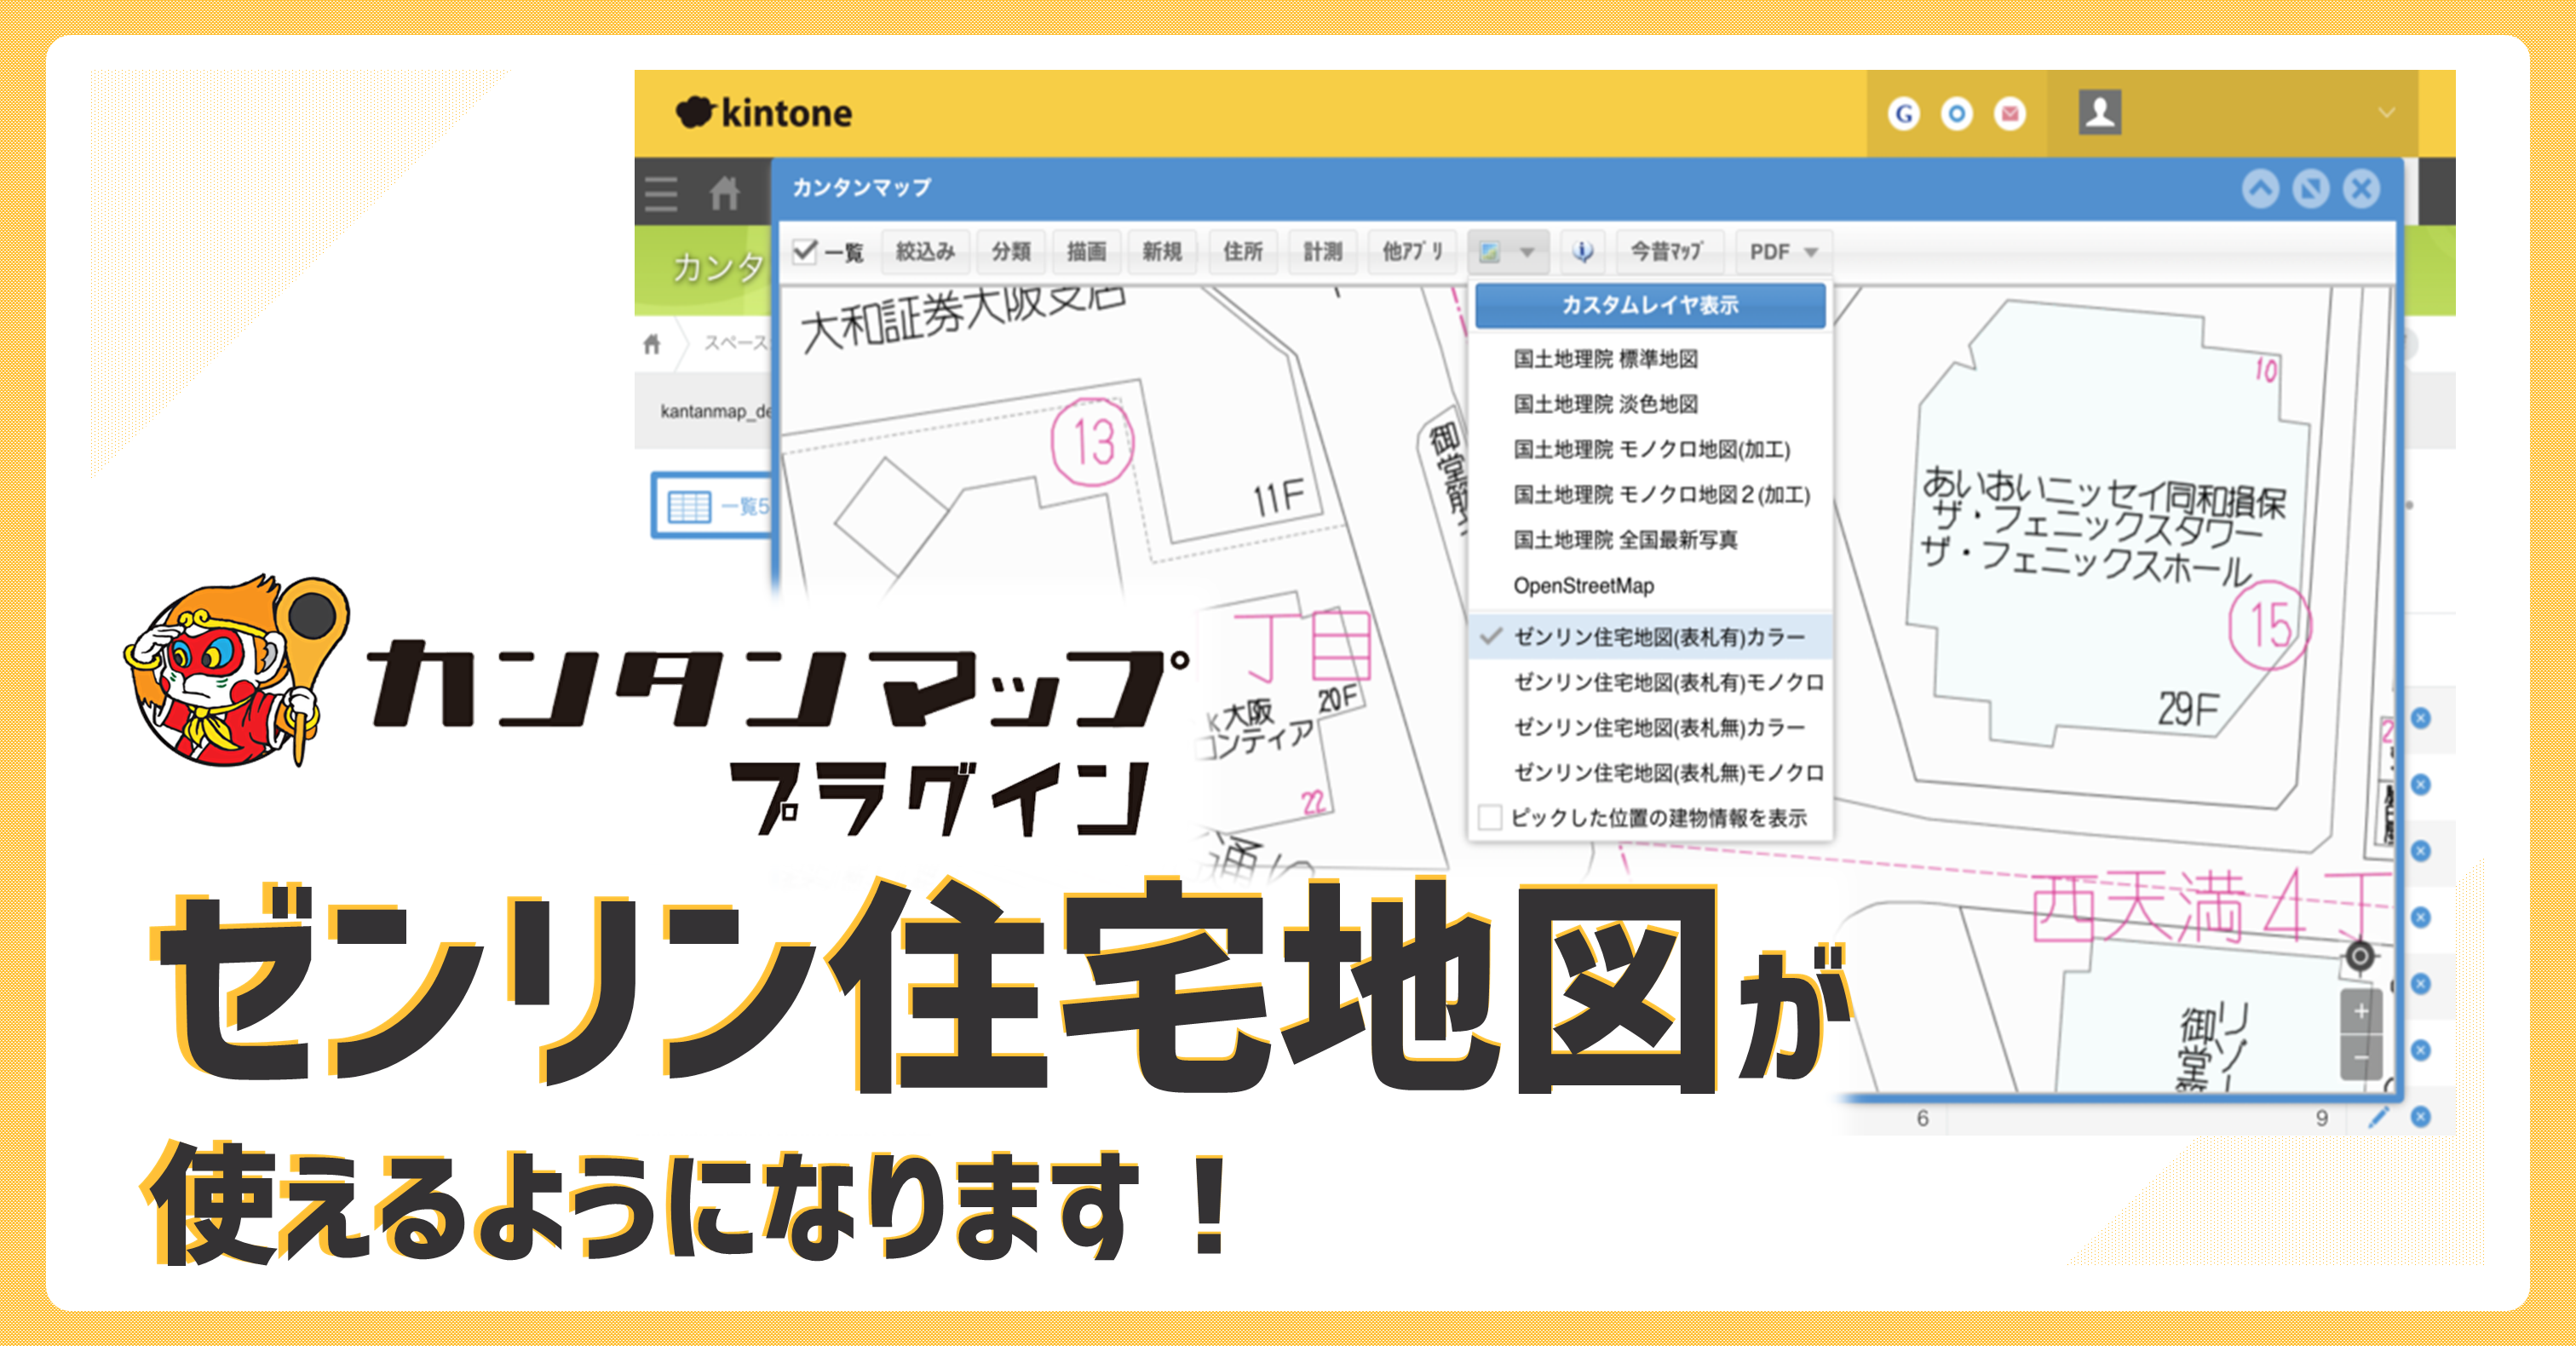Image resolution: width=2576 pixels, height=1346 pixels.
Task: Collapse the カンタンマップ window with up-arrow icon
Action: point(2260,188)
